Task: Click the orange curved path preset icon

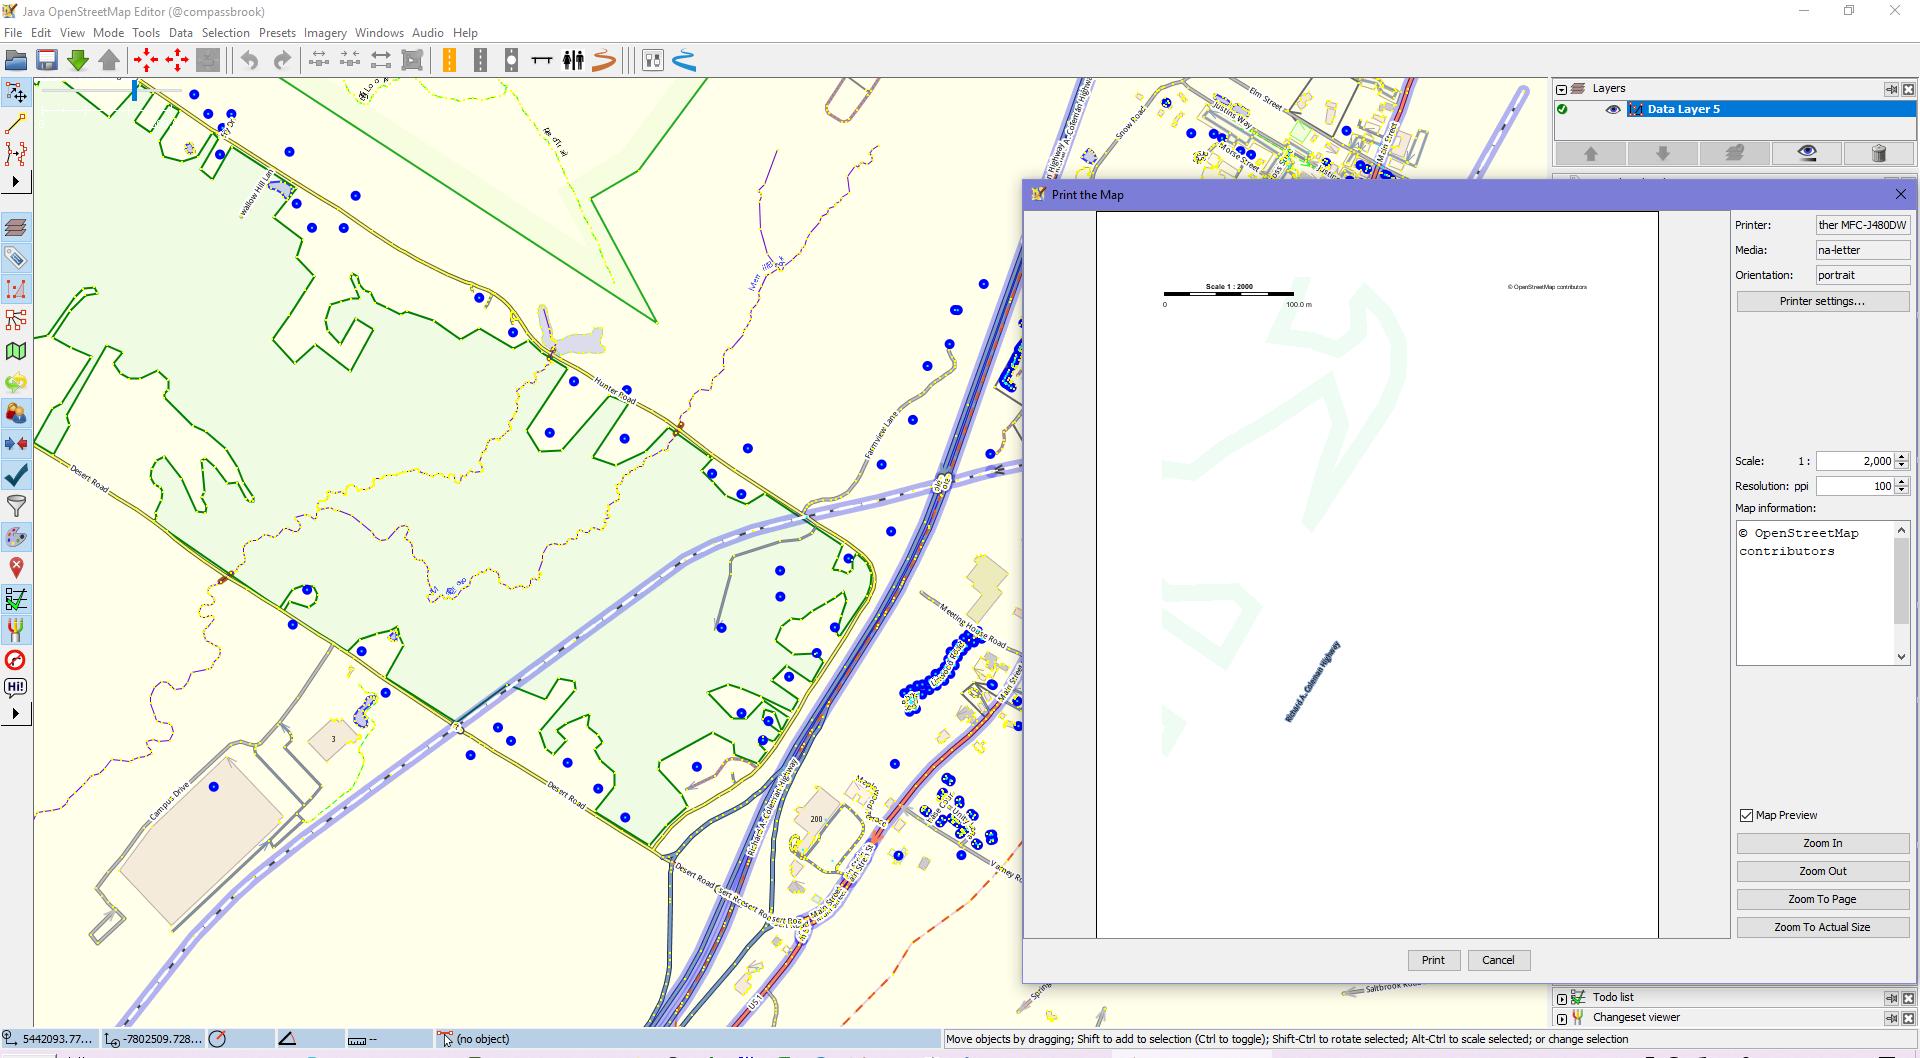Action: coord(603,61)
